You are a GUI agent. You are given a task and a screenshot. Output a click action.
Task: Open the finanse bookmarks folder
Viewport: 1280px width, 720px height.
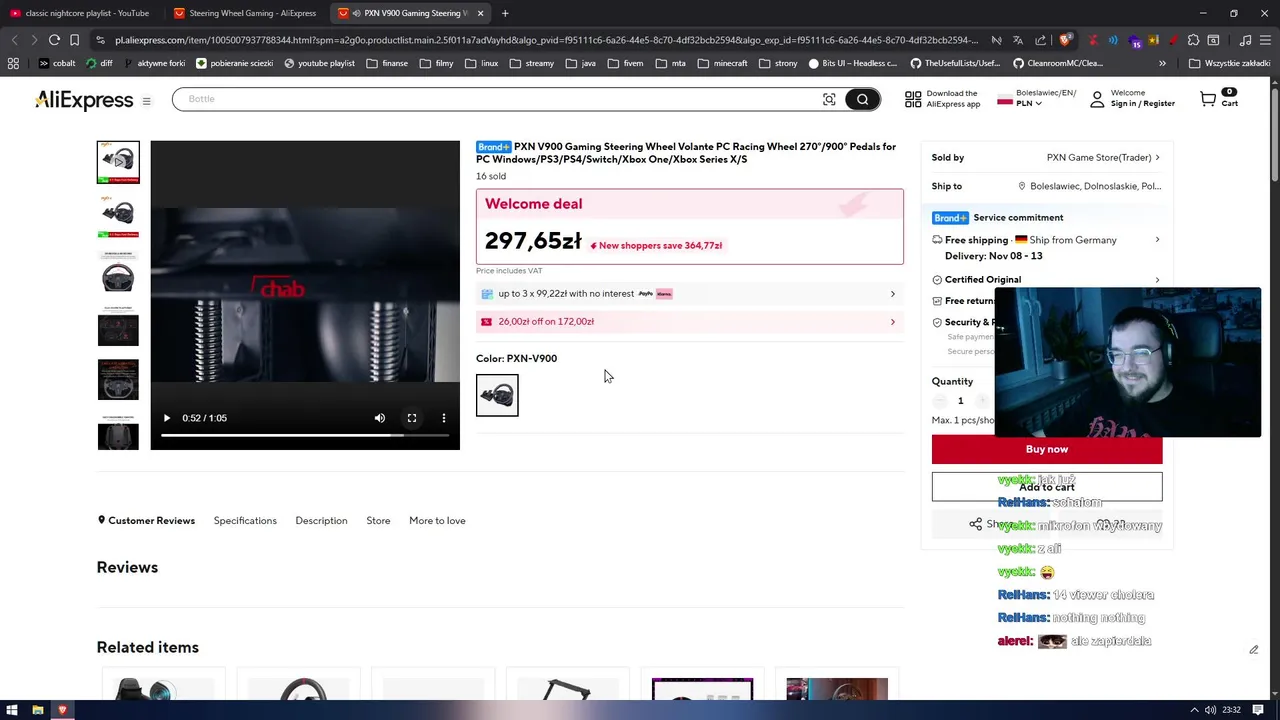387,63
